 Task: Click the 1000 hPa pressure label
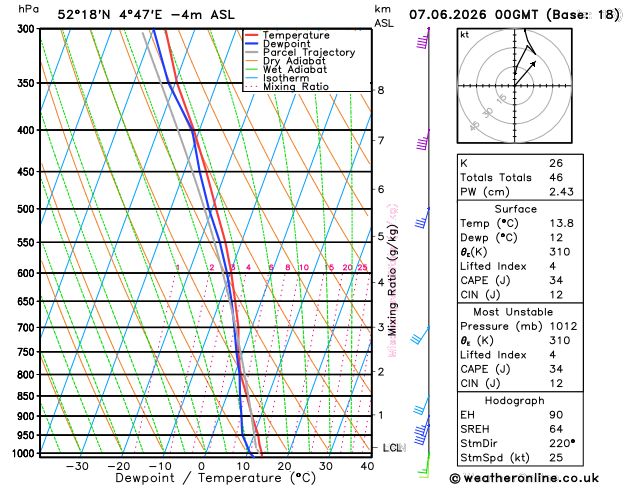26,454
